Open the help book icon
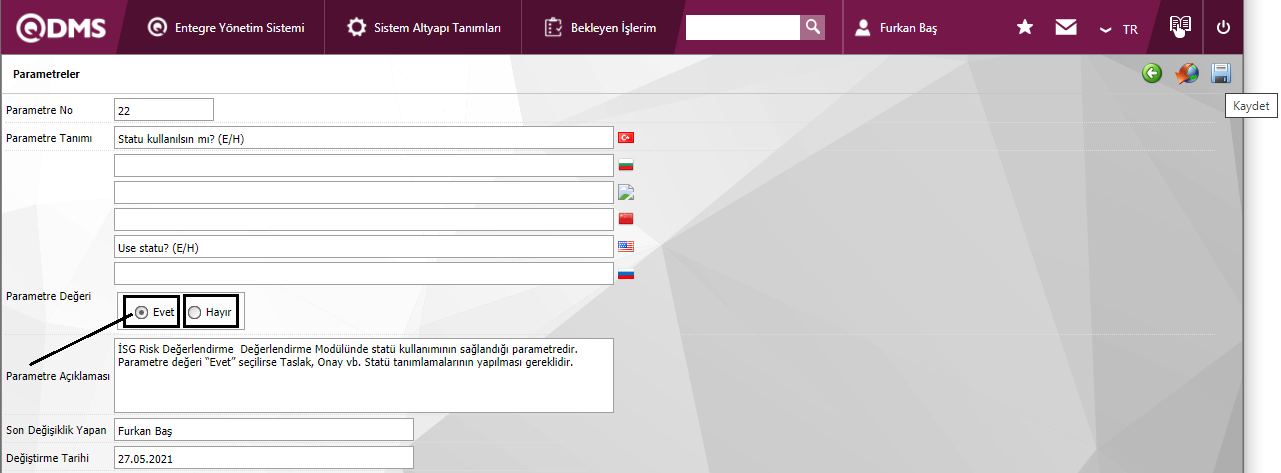Image resolution: width=1281 pixels, height=473 pixels. 1181,27
